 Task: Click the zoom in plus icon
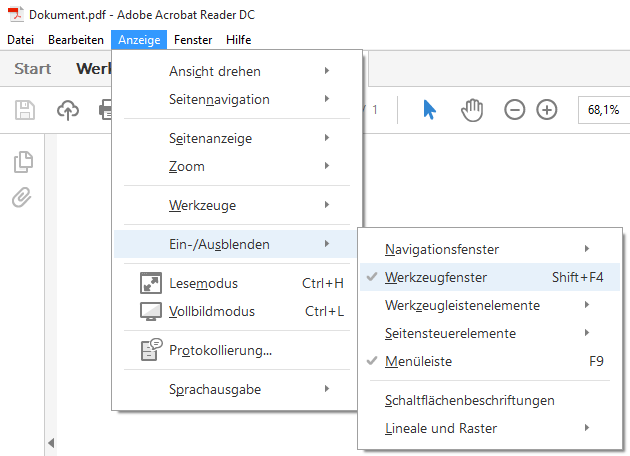pyautogui.click(x=547, y=110)
